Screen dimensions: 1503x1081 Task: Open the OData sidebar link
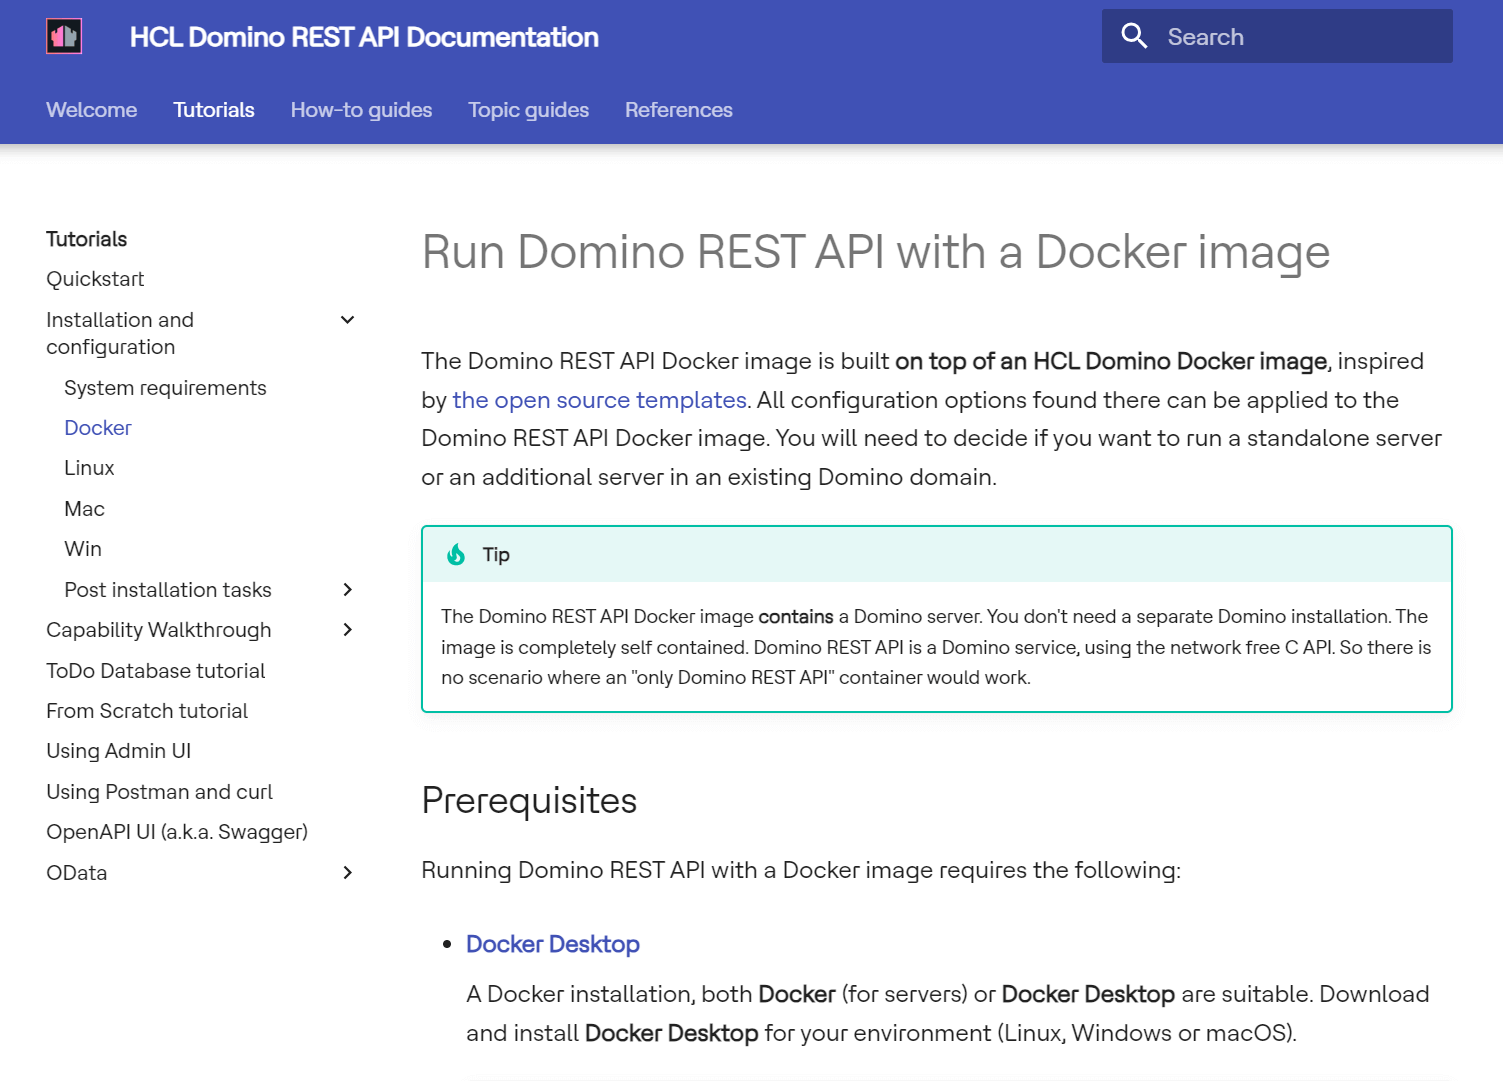coord(77,873)
